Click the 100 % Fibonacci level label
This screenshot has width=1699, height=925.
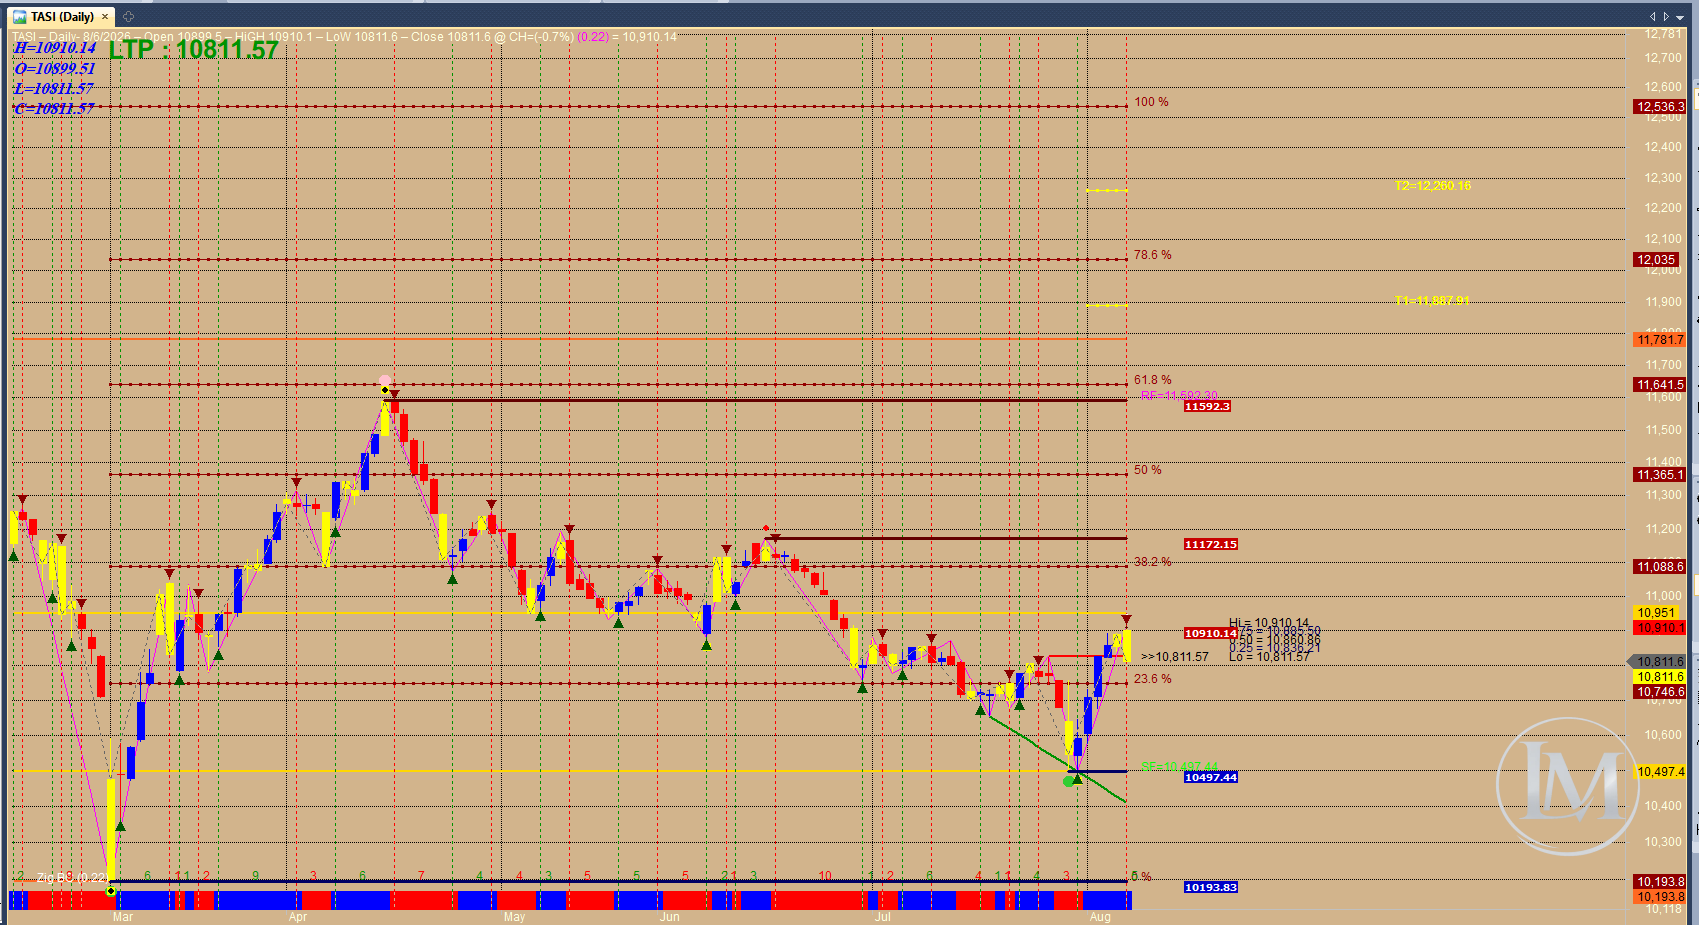tap(1151, 102)
